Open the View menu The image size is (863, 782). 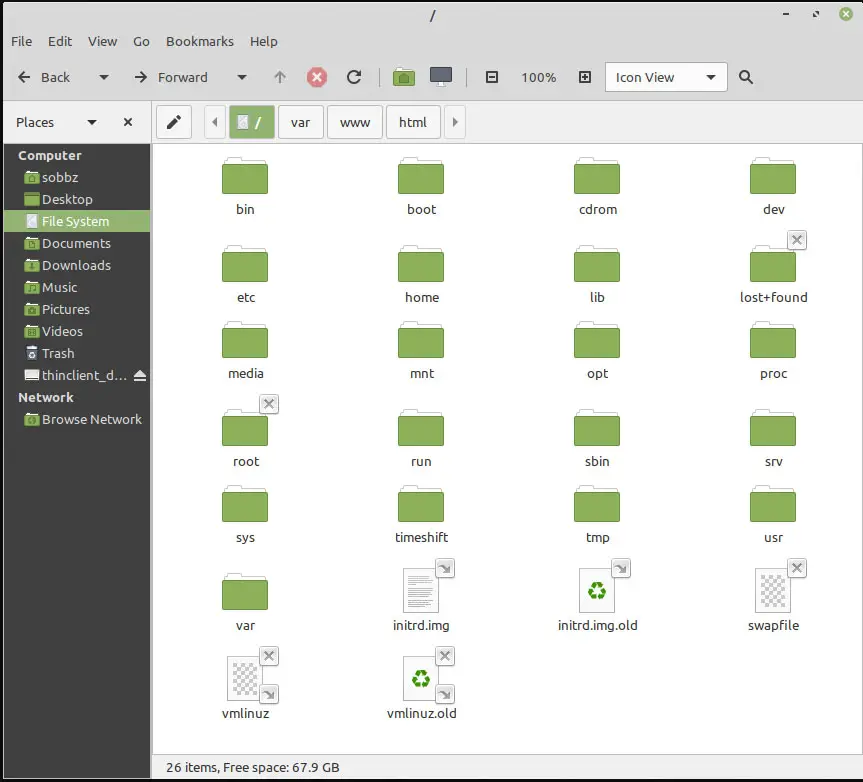(102, 41)
